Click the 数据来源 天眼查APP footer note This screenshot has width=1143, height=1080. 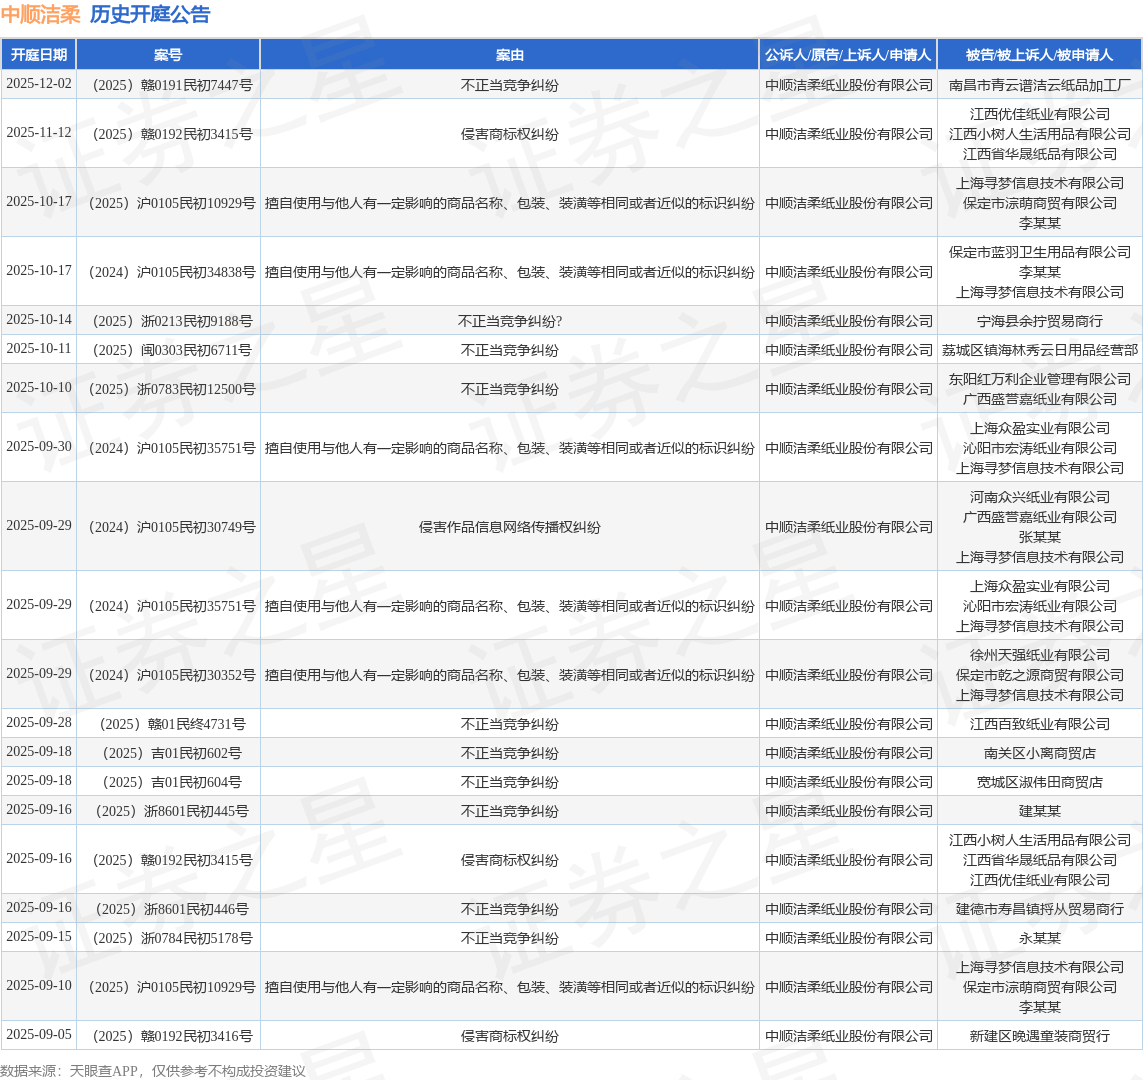[153, 1071]
